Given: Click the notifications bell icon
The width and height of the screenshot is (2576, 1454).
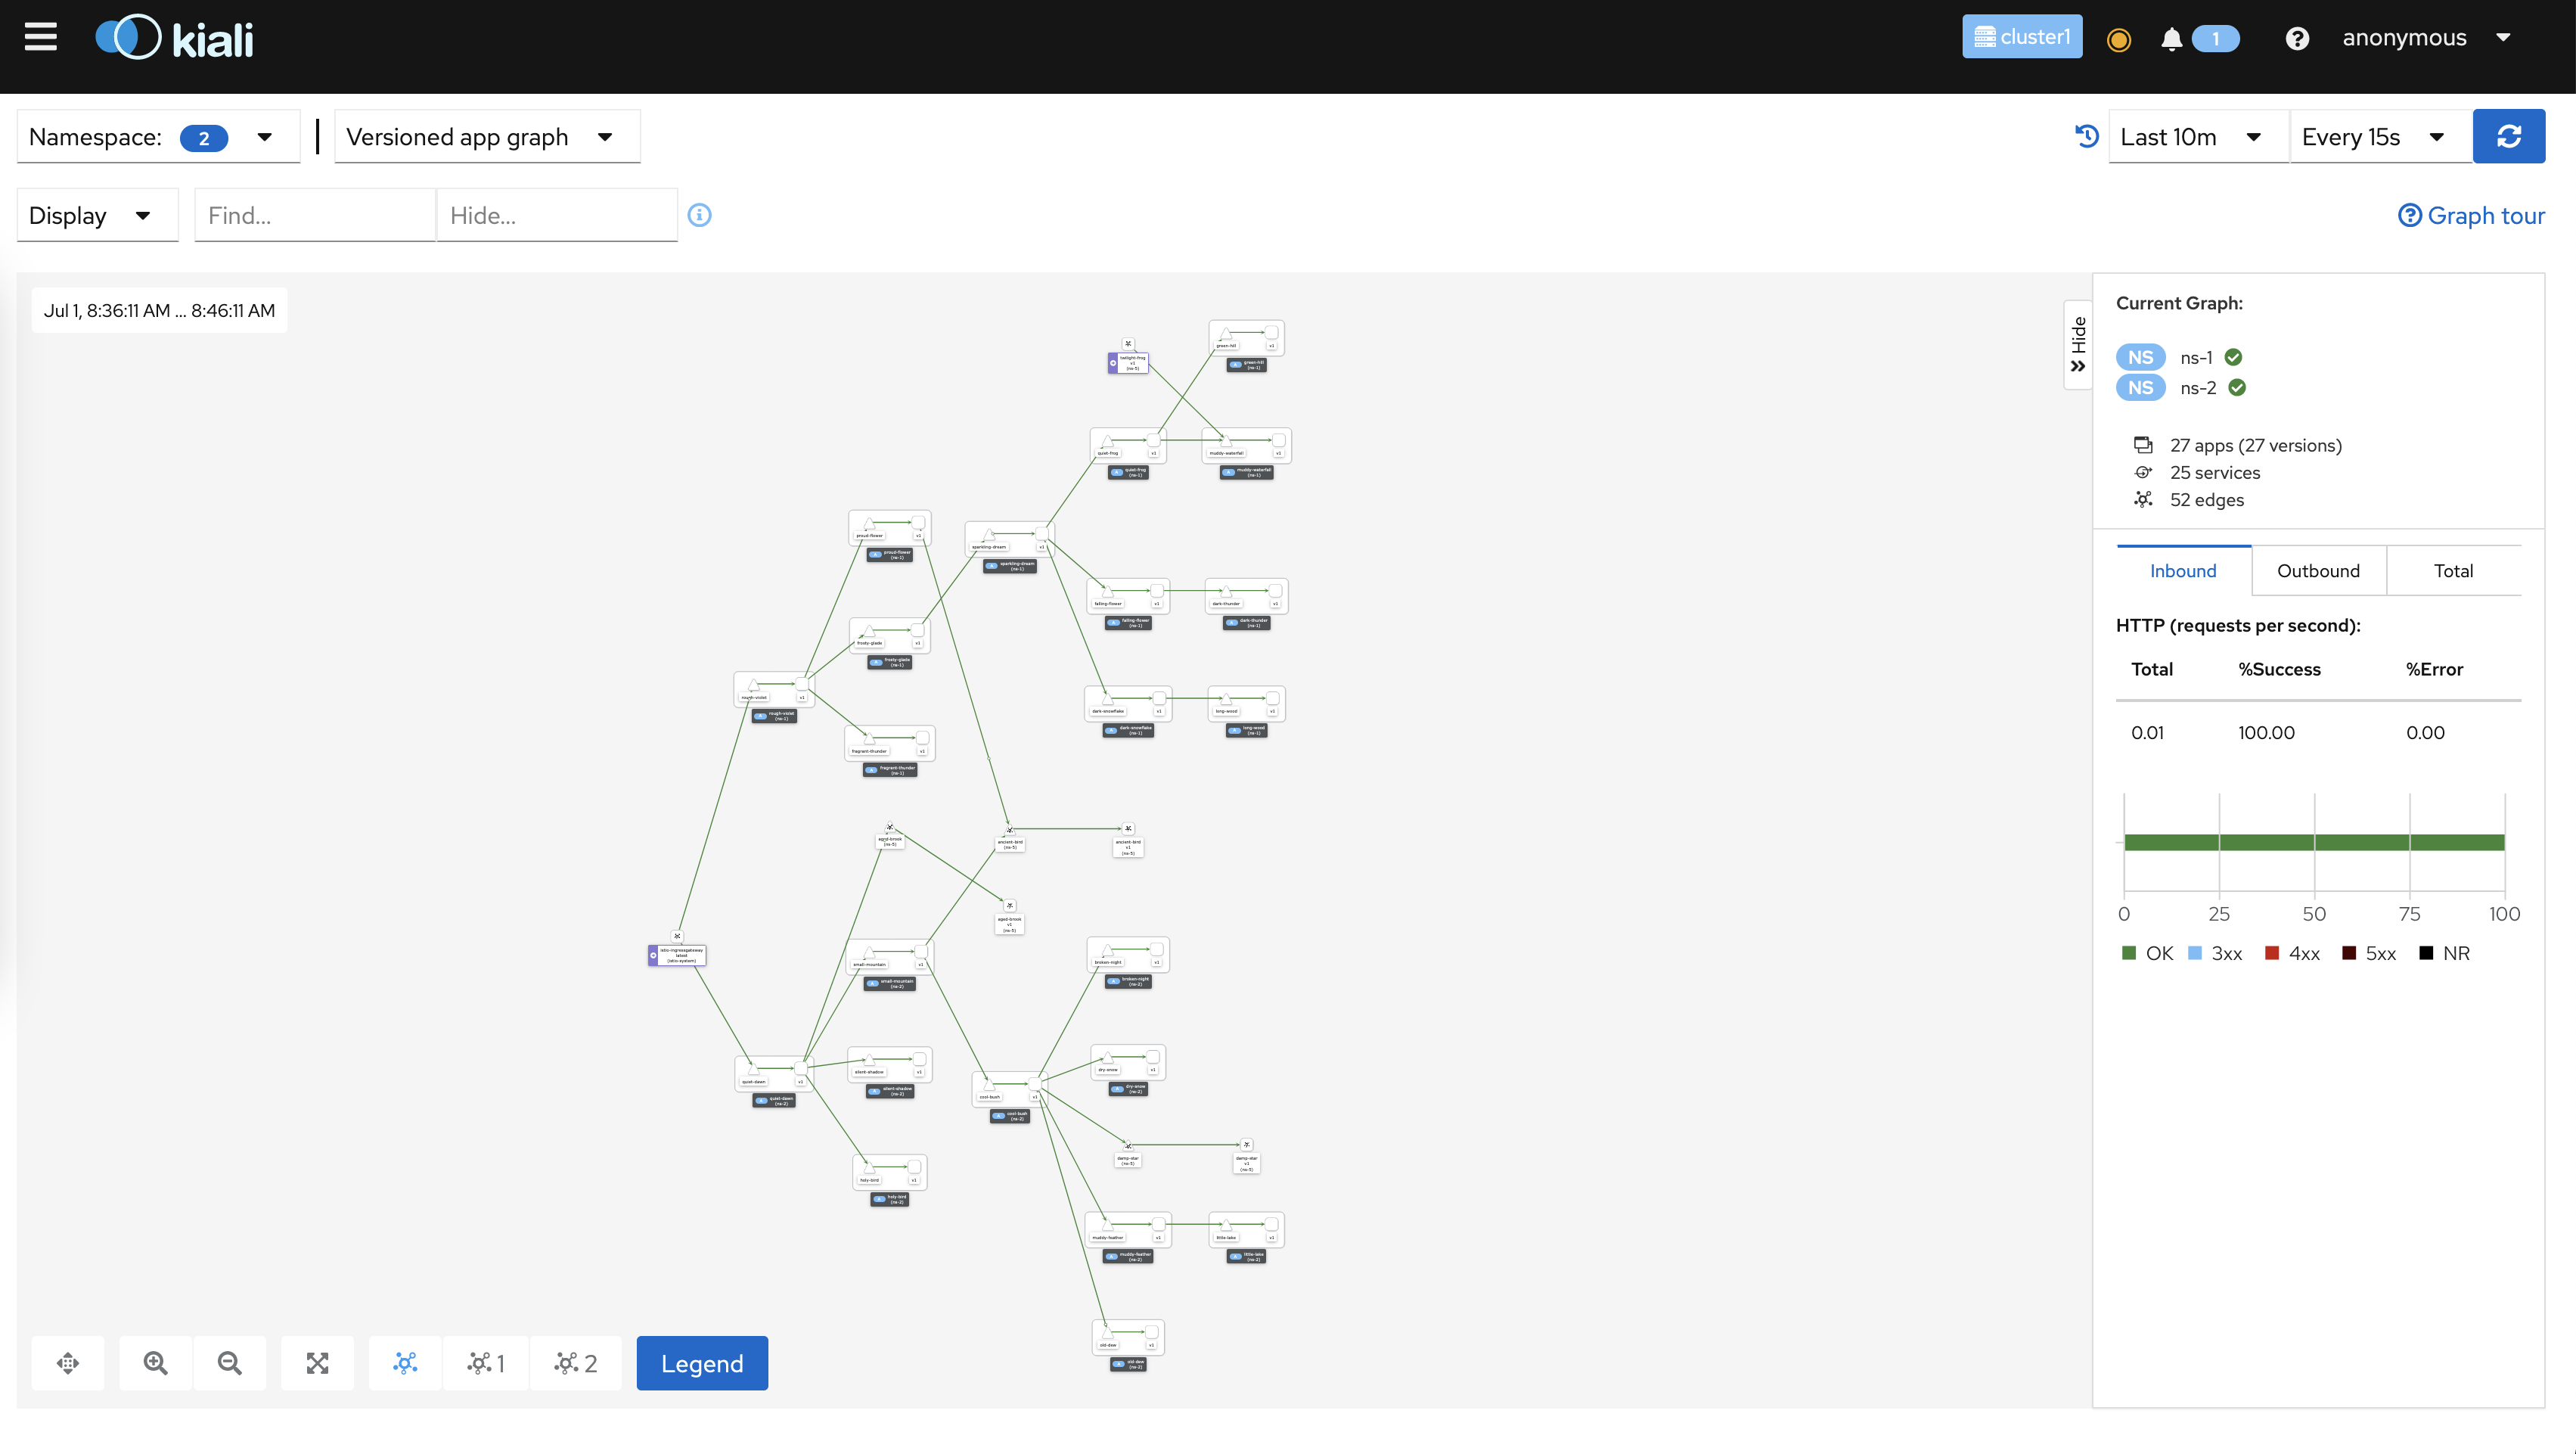Looking at the screenshot, I should [2170, 39].
